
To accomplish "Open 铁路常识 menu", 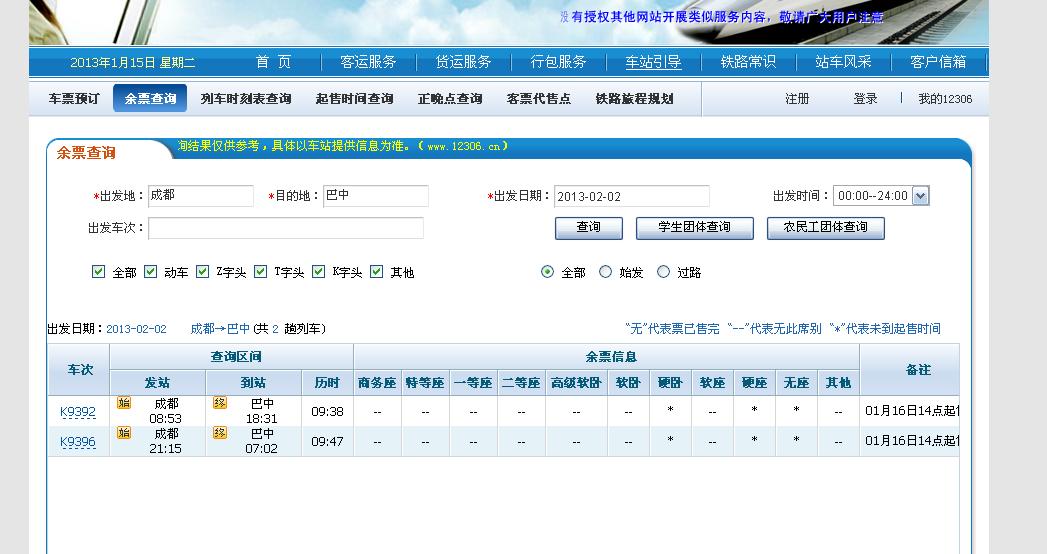I will 748,62.
